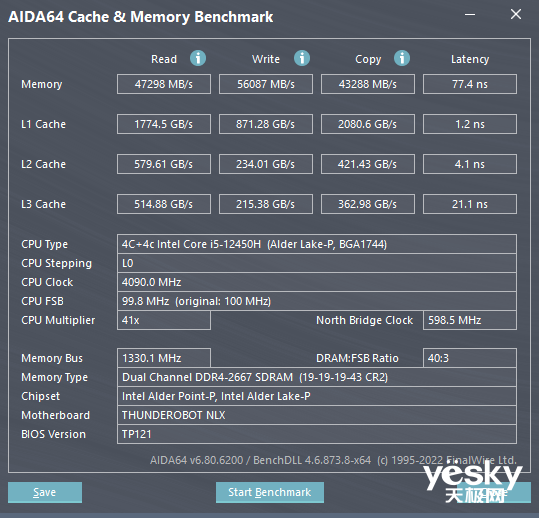Click the Copy info icon

(x=402, y=58)
